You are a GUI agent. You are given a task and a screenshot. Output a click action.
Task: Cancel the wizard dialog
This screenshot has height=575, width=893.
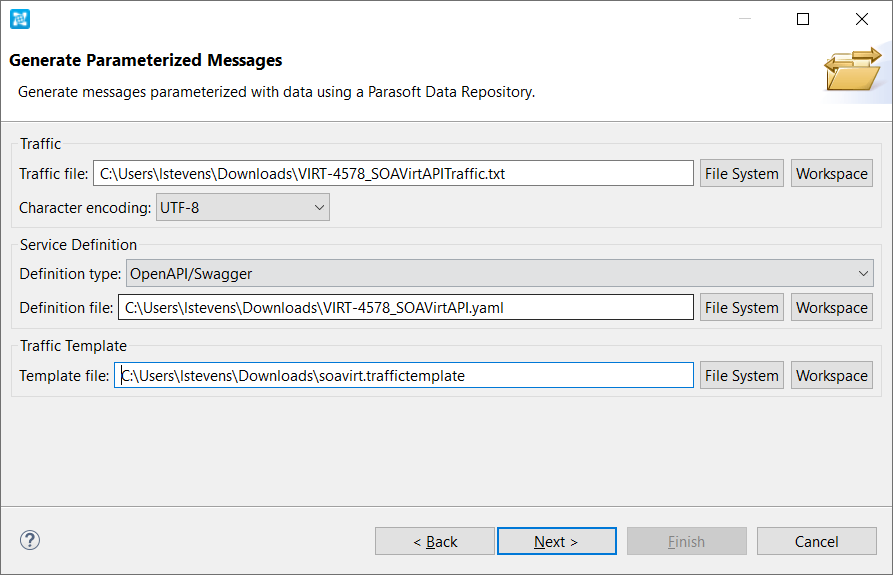pos(816,541)
